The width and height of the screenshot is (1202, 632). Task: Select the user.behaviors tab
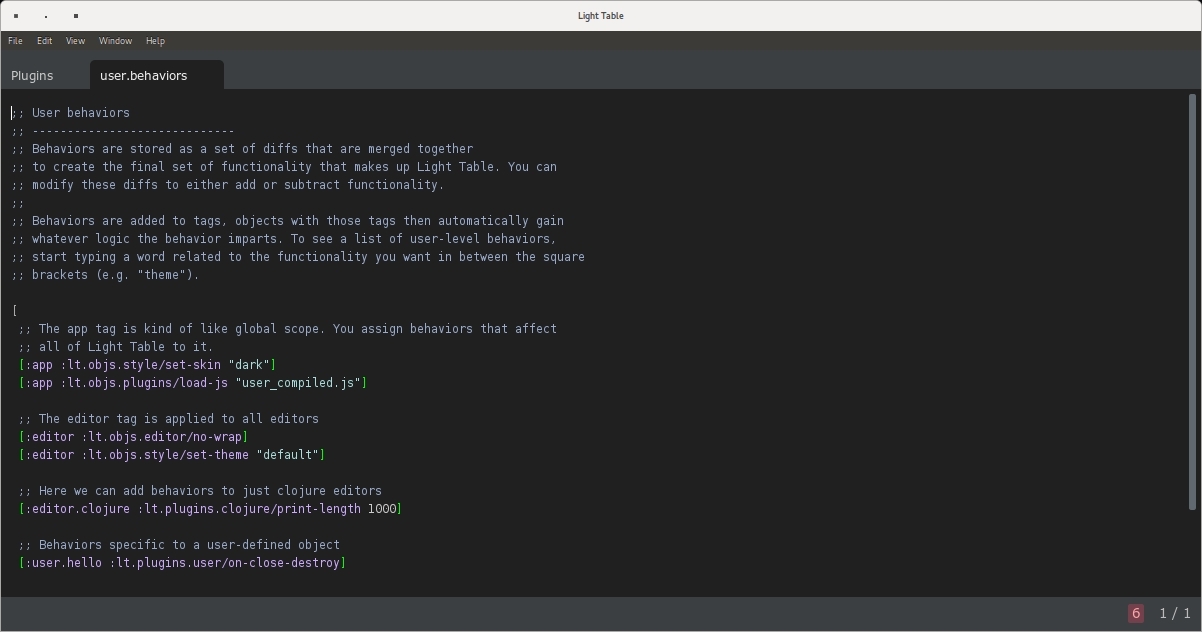(x=143, y=76)
